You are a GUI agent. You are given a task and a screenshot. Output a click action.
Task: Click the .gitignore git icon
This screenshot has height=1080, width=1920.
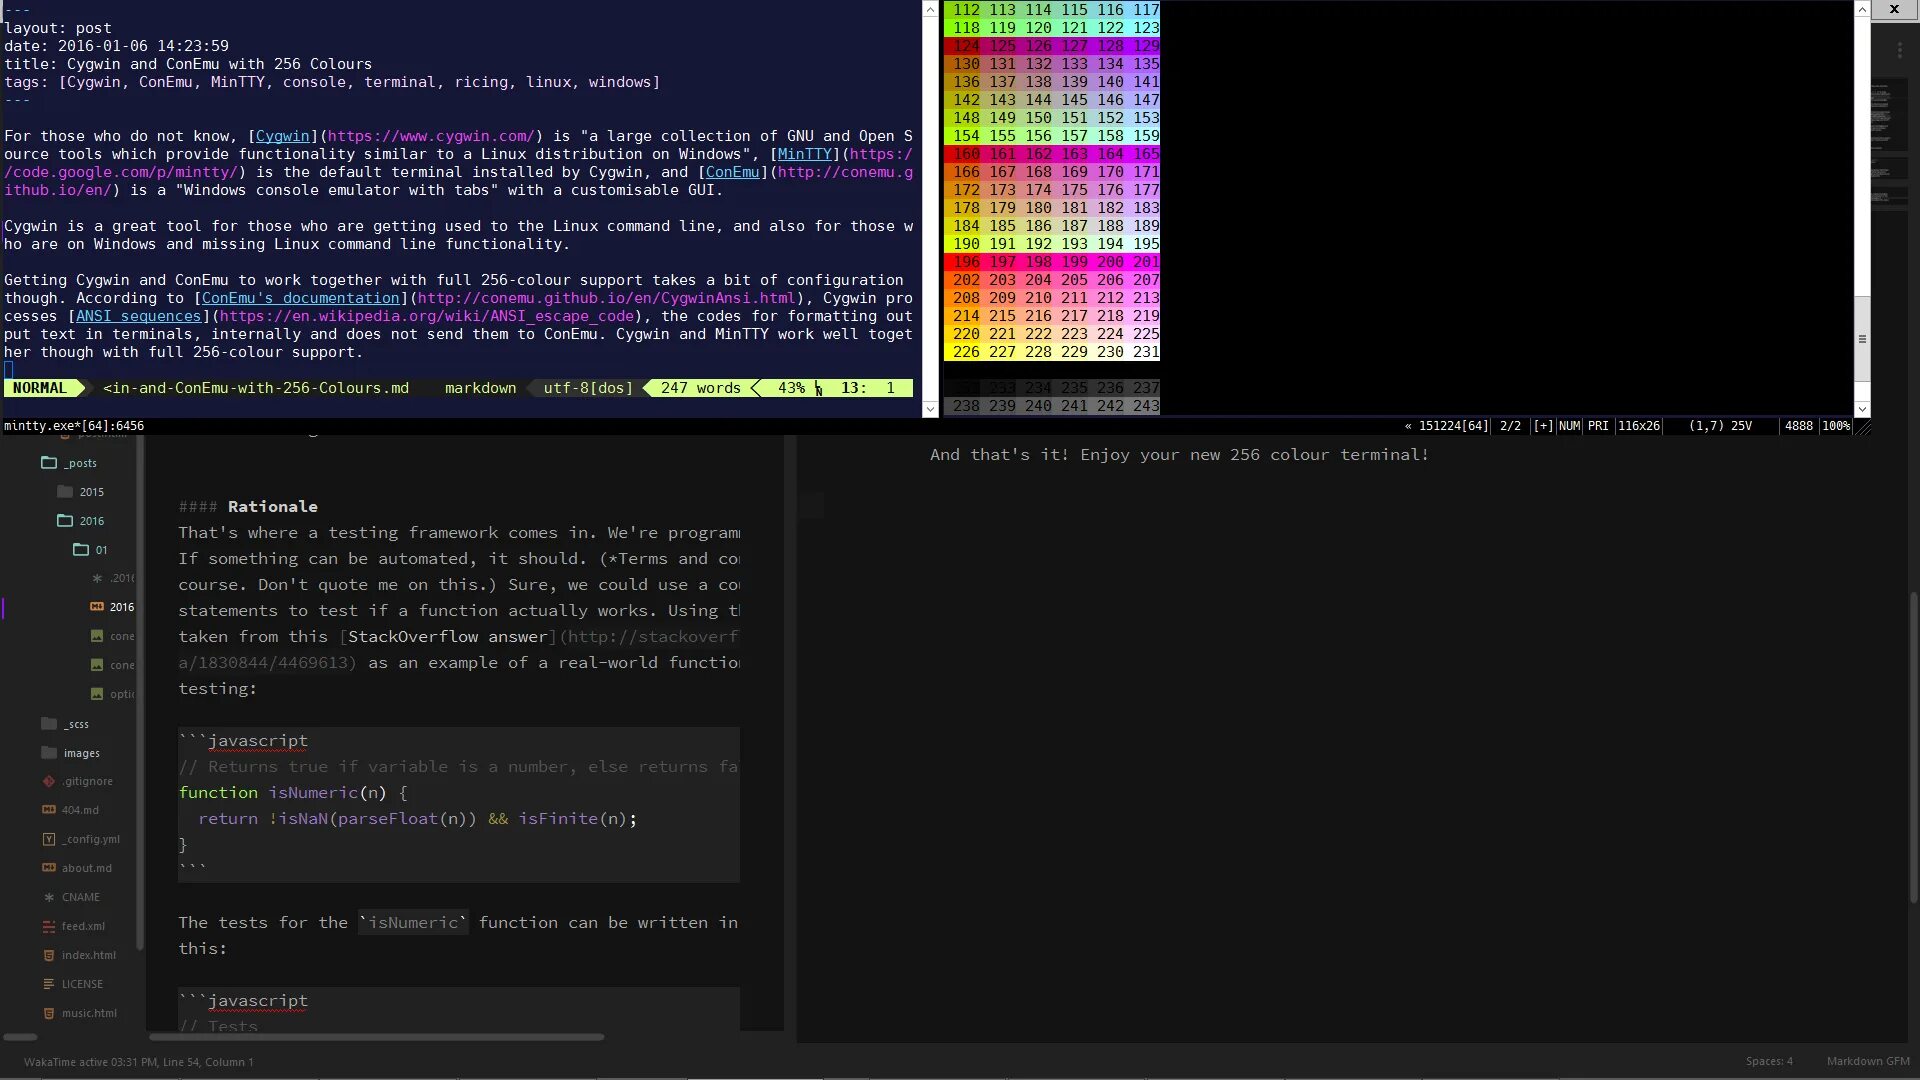coord(49,781)
